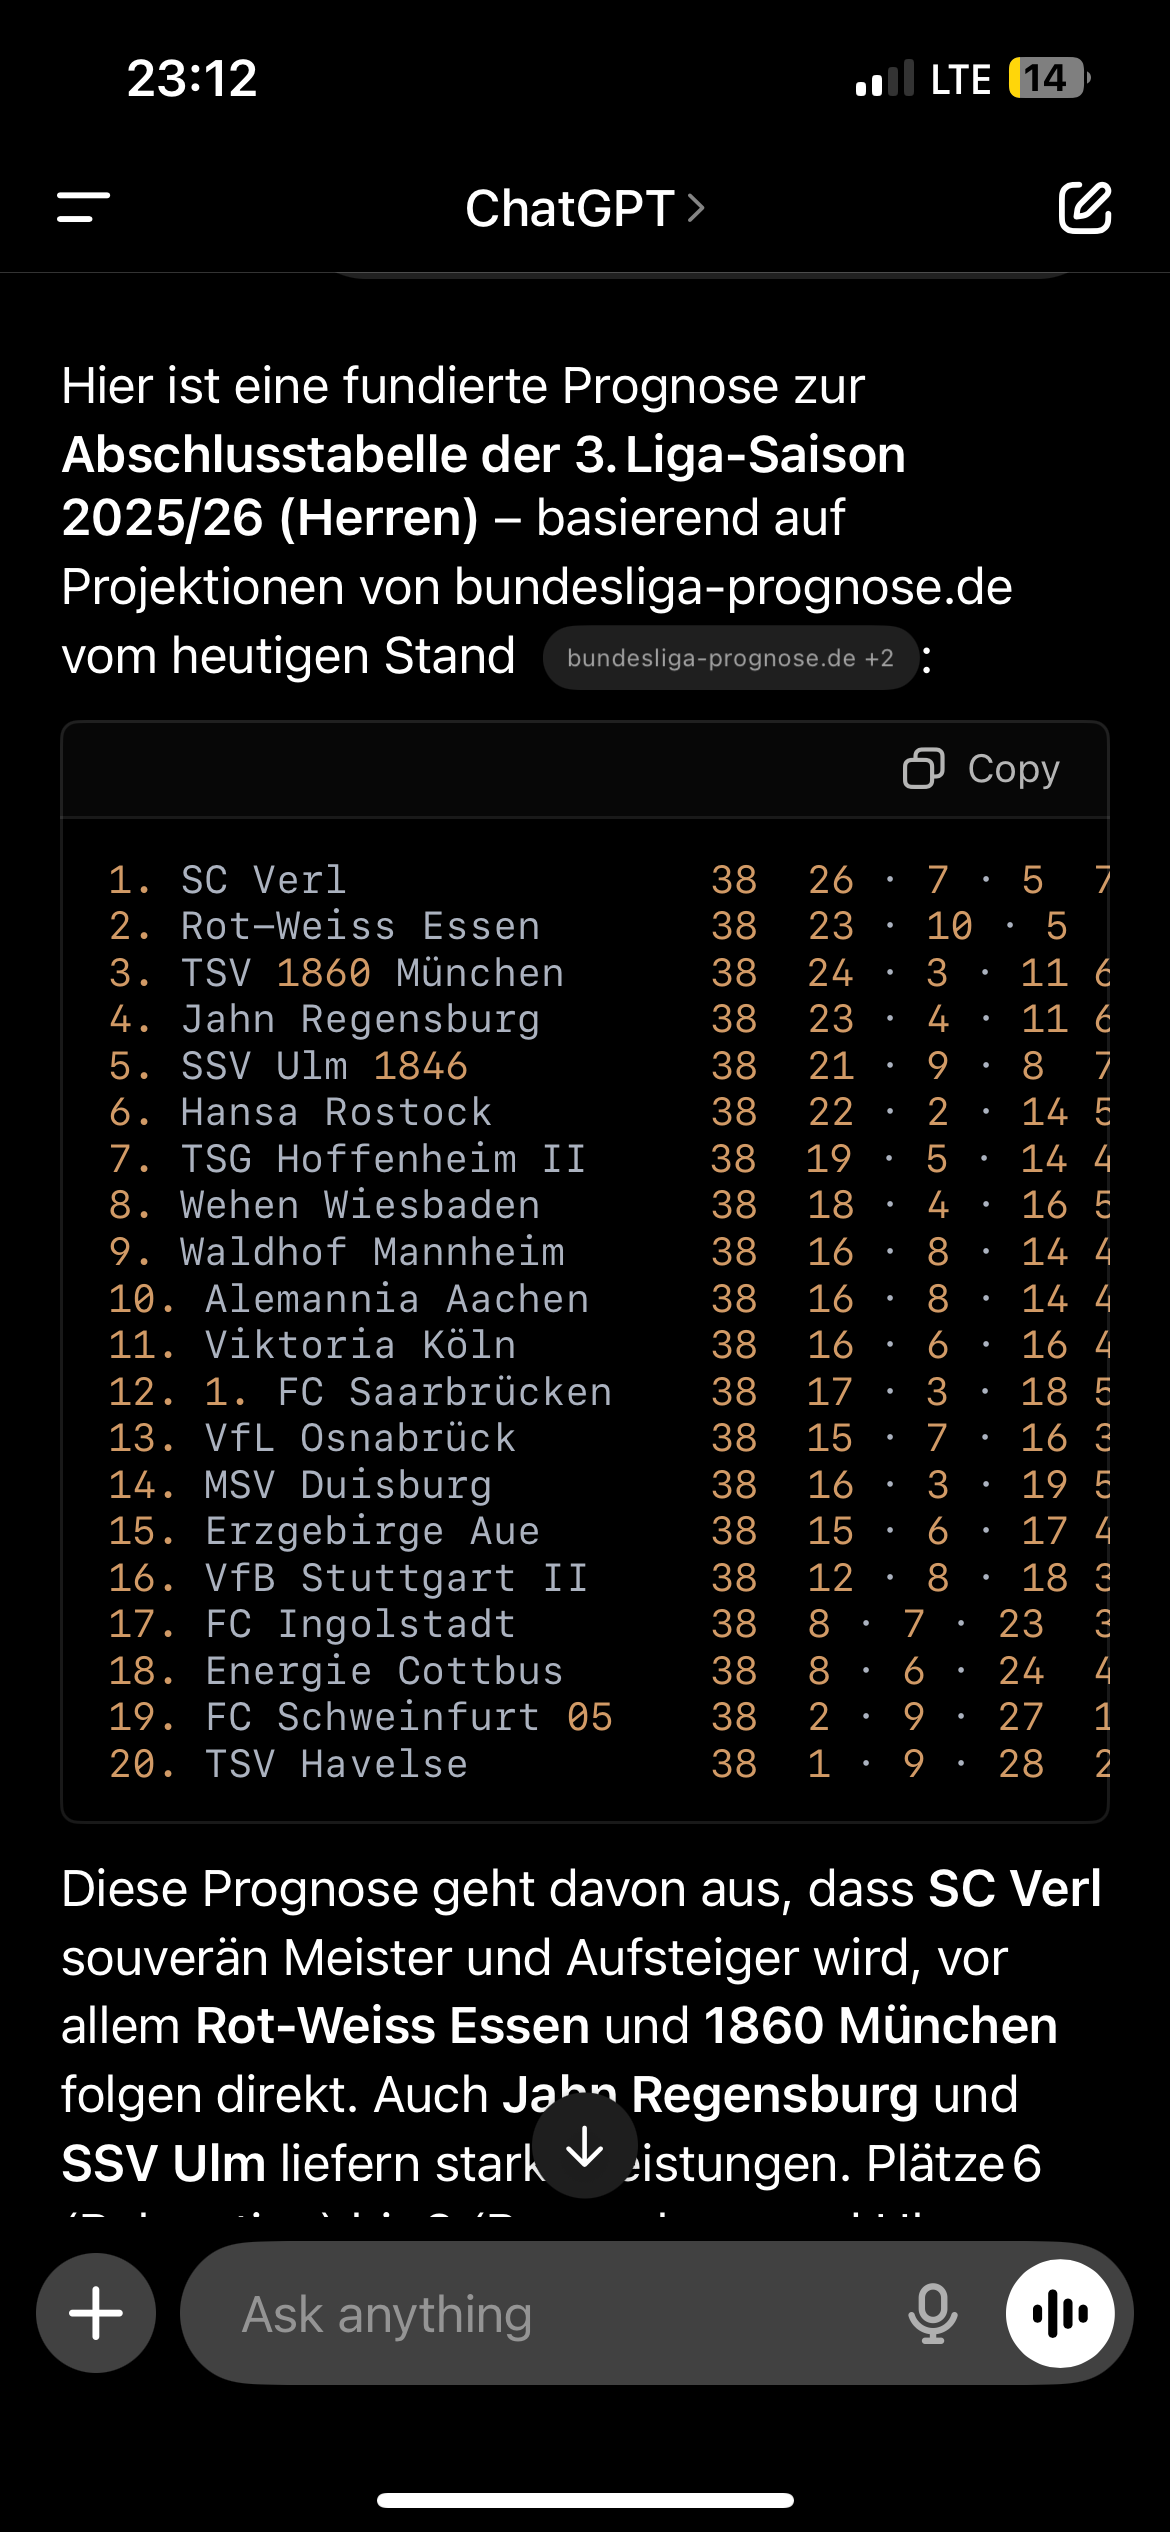Start voice mode with waveform button
Image resolution: width=1170 pixels, height=2532 pixels.
(1060, 2313)
